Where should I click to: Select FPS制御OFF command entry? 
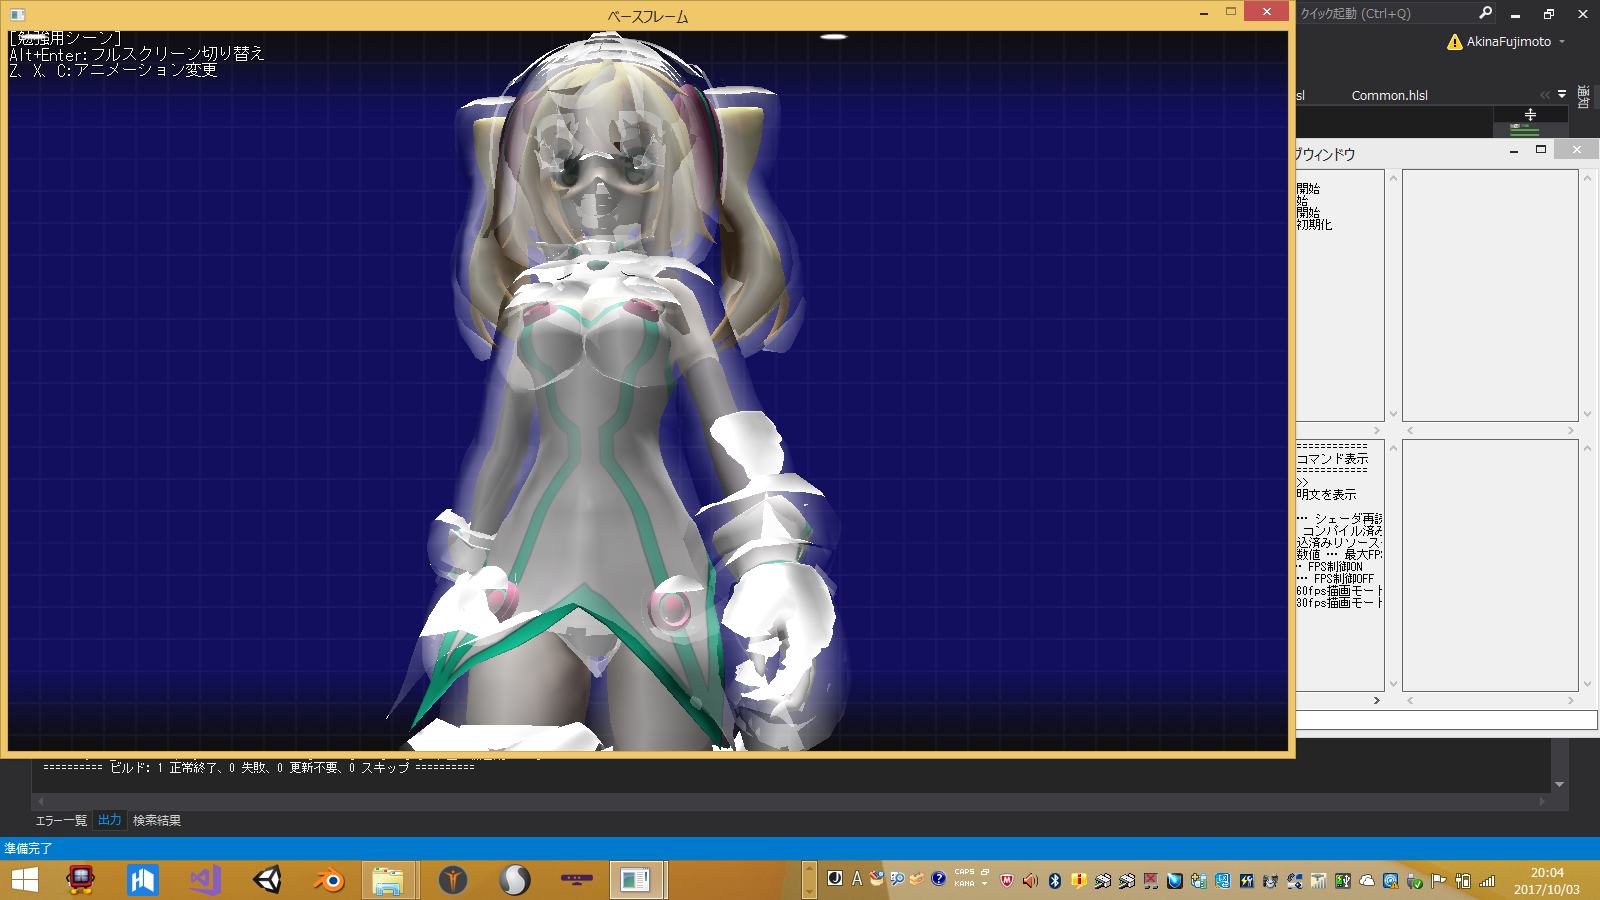click(1336, 579)
